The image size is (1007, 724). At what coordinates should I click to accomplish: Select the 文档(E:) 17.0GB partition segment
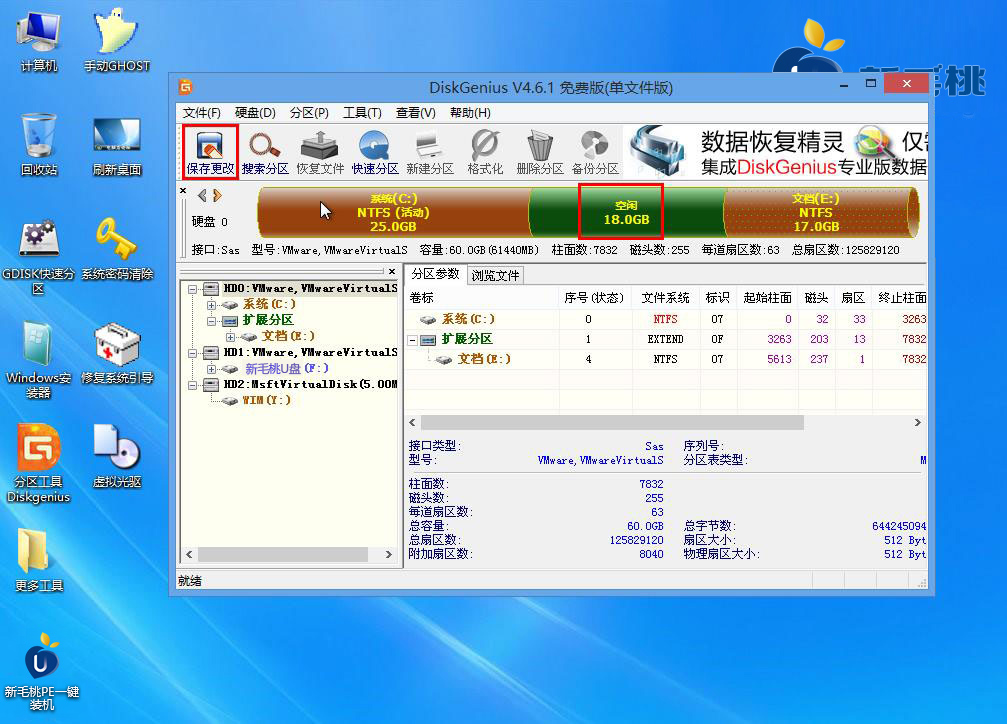coord(821,213)
